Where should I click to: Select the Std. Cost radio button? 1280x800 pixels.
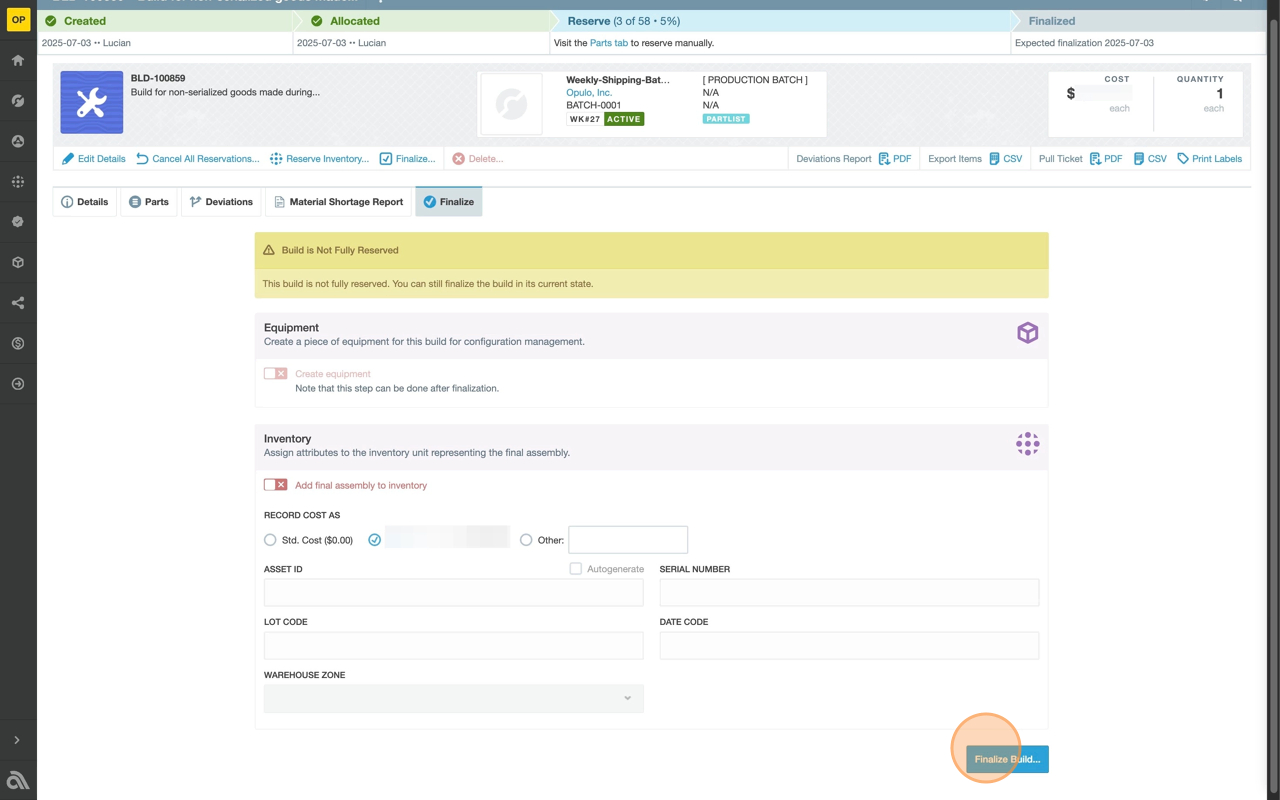270,540
